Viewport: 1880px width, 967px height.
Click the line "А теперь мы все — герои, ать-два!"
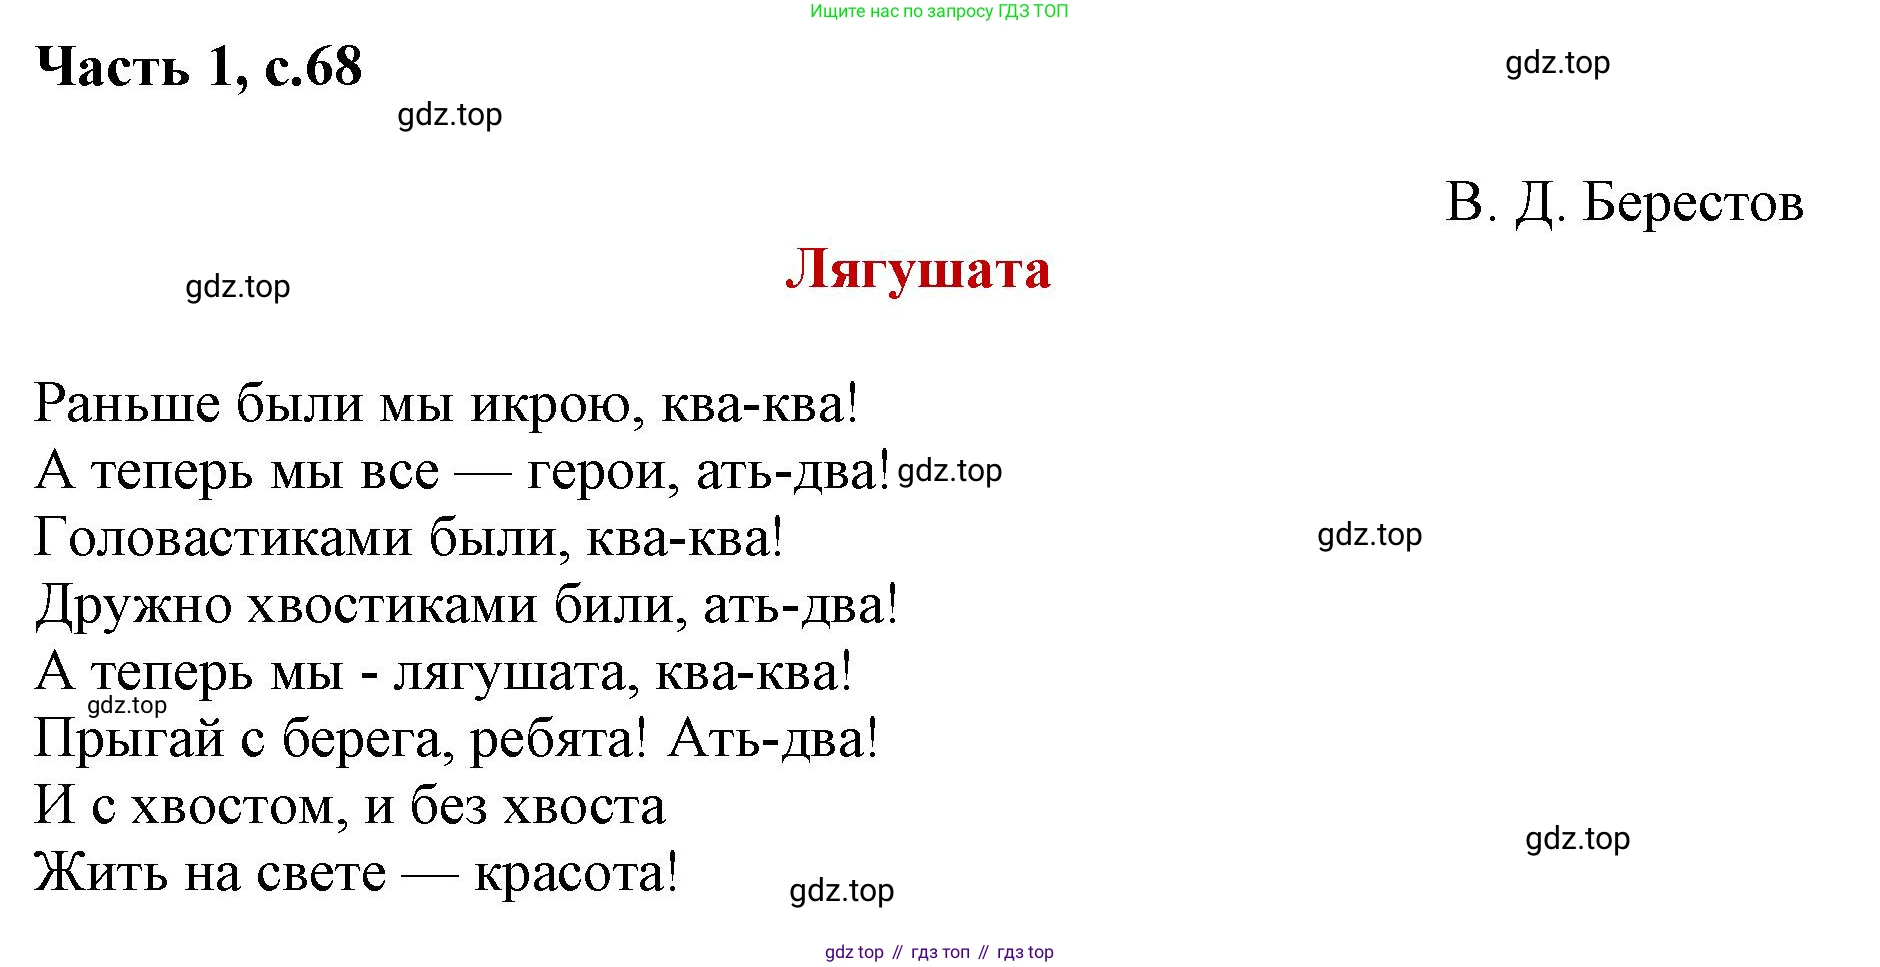pos(462,471)
